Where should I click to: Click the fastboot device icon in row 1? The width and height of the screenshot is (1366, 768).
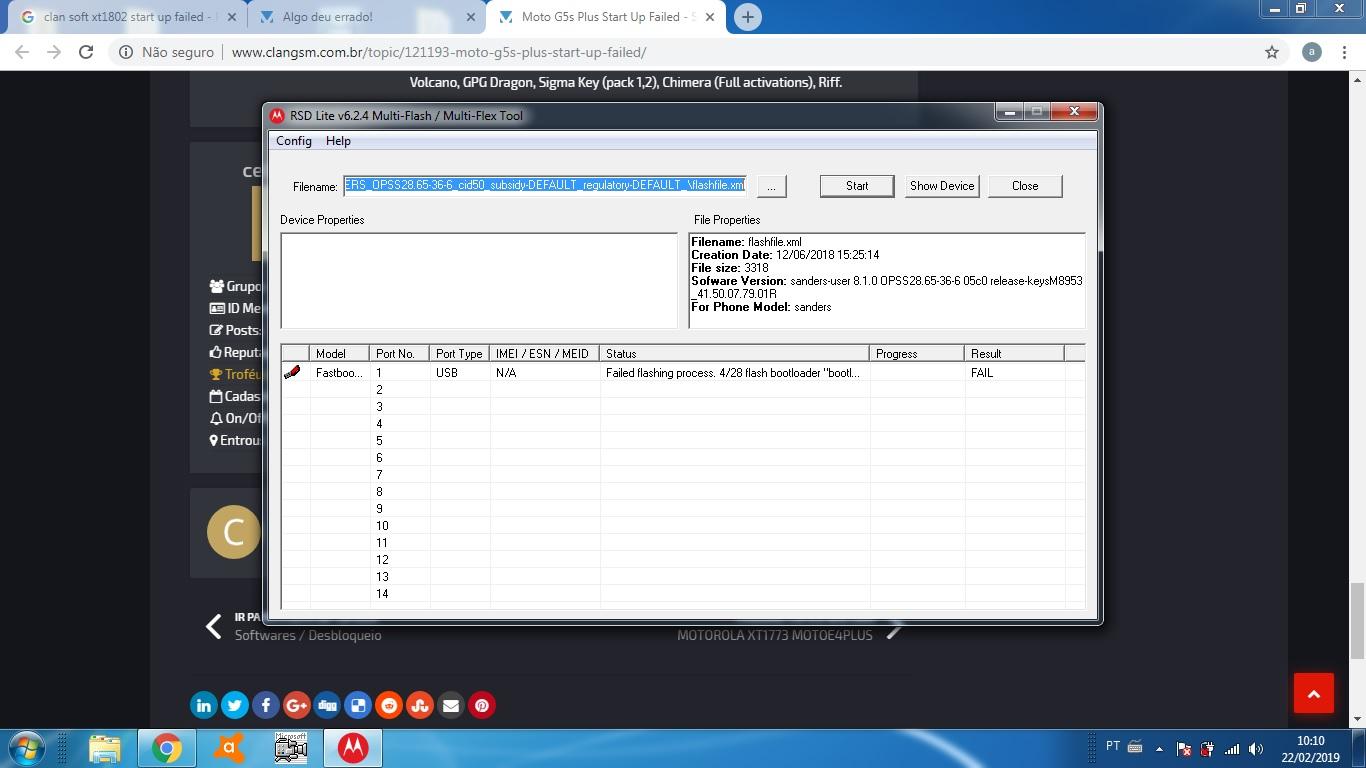coord(292,372)
